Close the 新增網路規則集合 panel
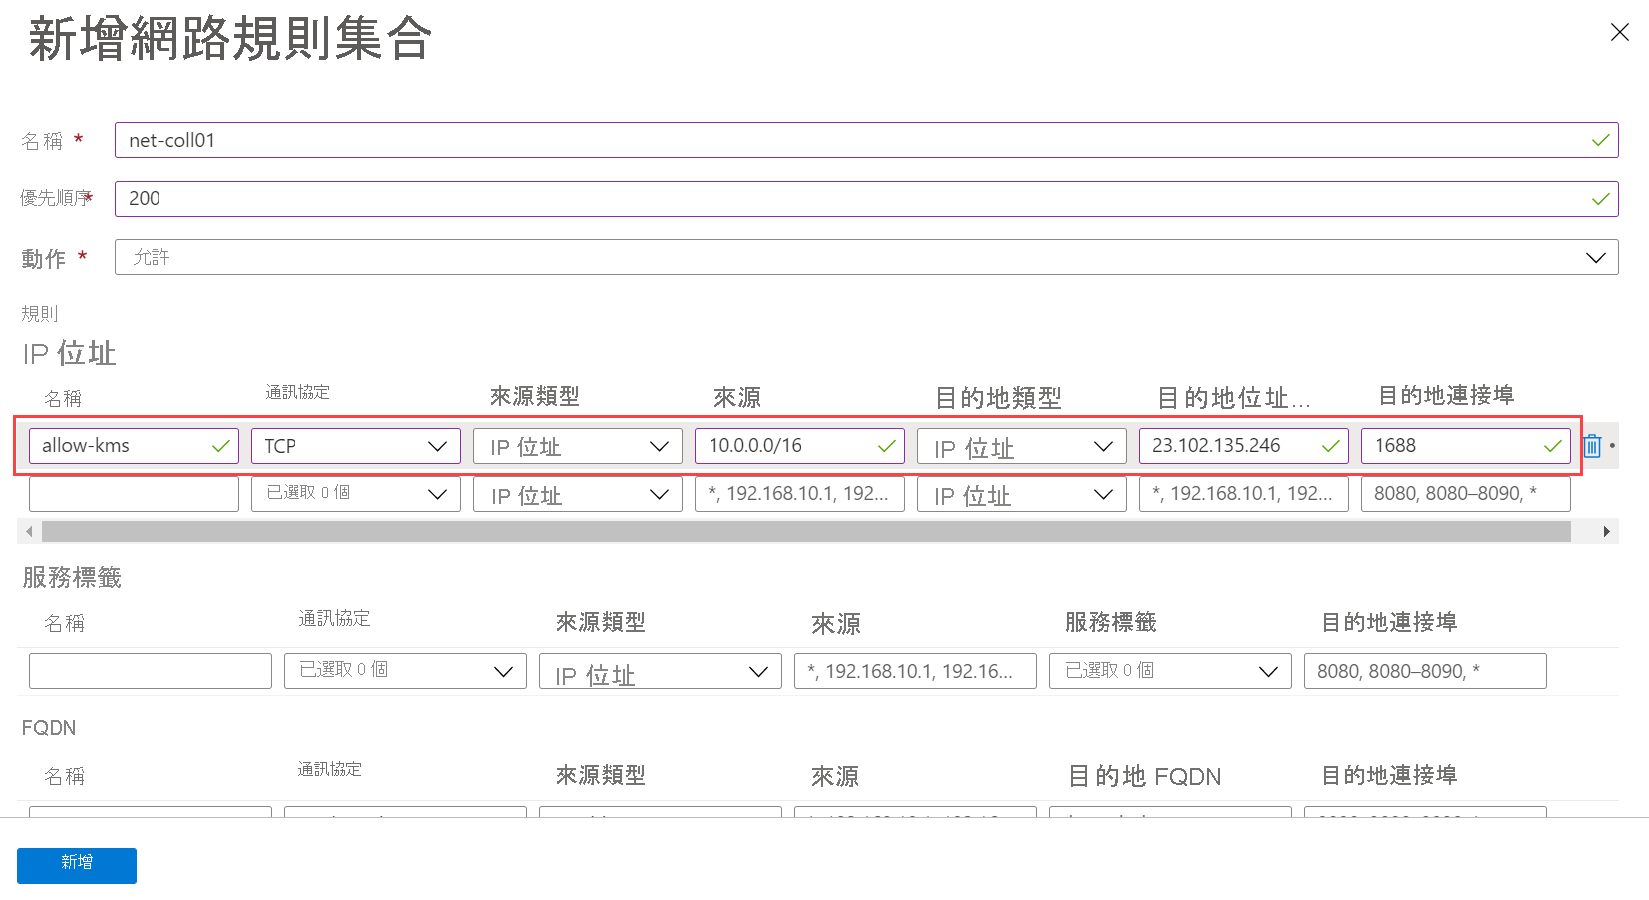This screenshot has width=1649, height=900. click(x=1620, y=32)
